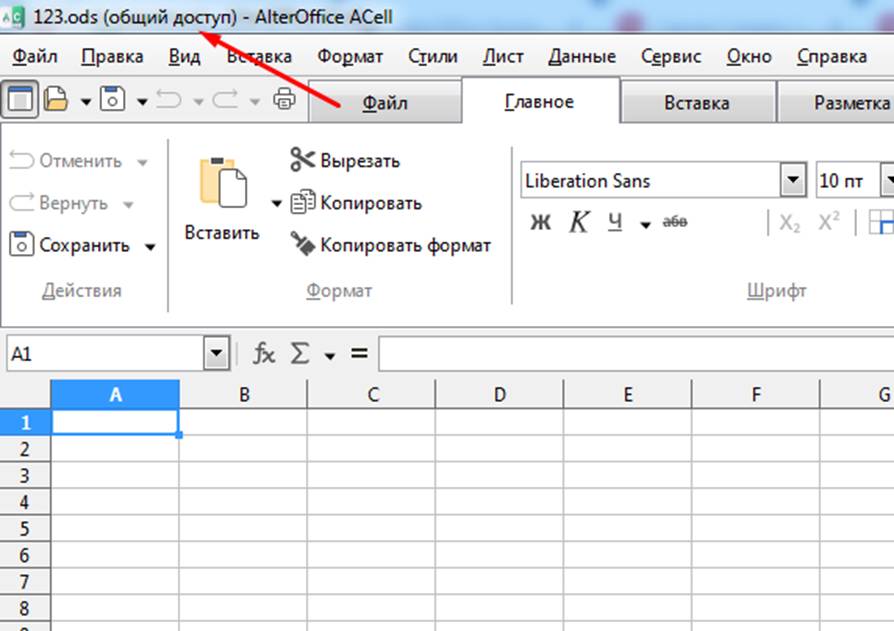894x631 pixels.
Task: Open the Вид menu
Action: 184,56
